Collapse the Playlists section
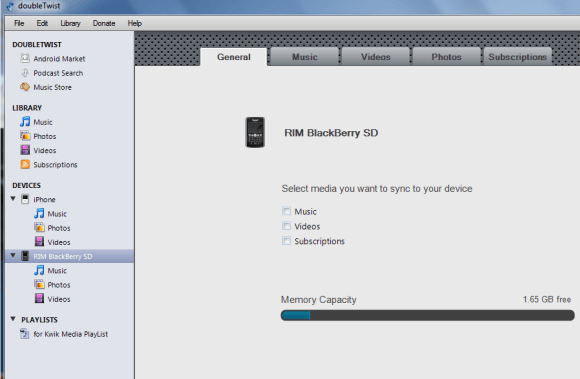 tap(13, 319)
